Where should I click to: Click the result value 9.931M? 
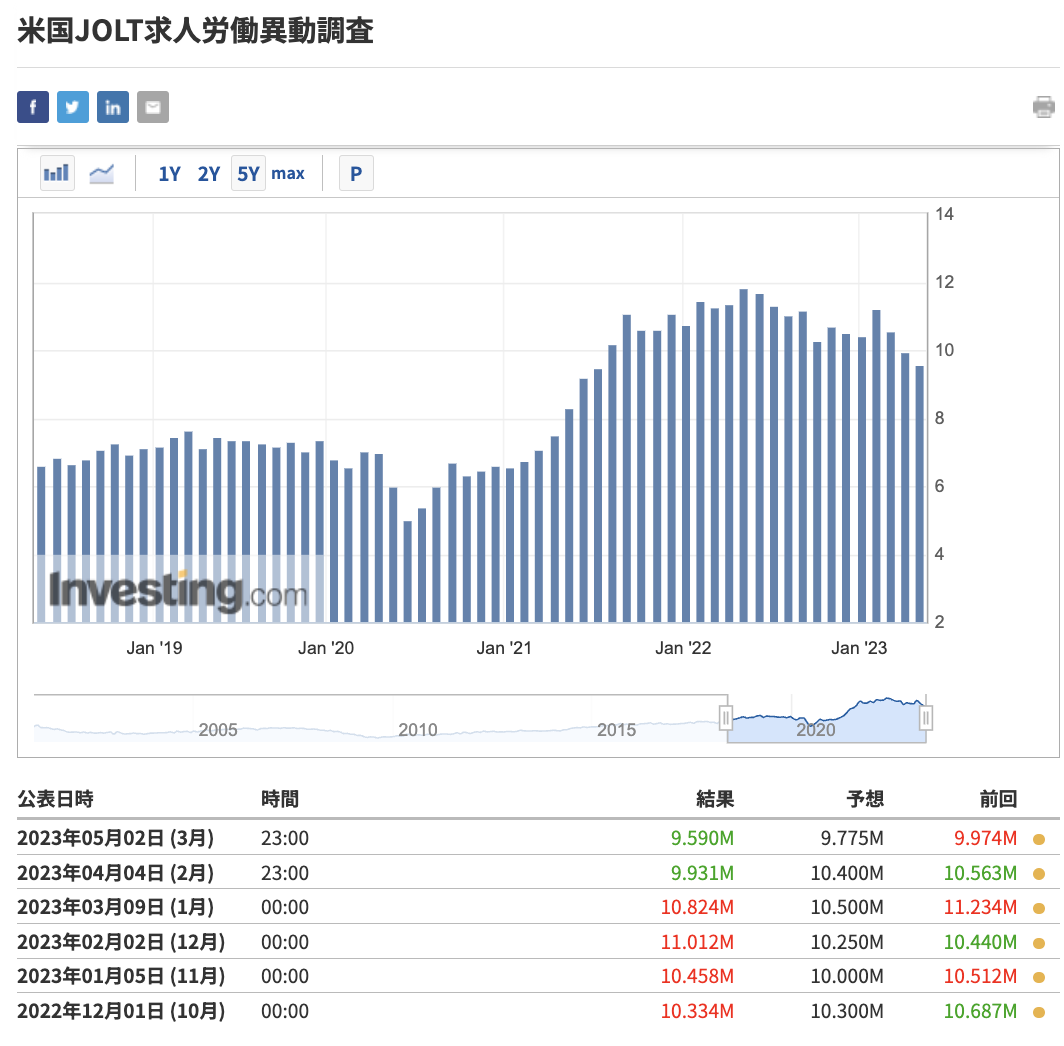tap(702, 872)
